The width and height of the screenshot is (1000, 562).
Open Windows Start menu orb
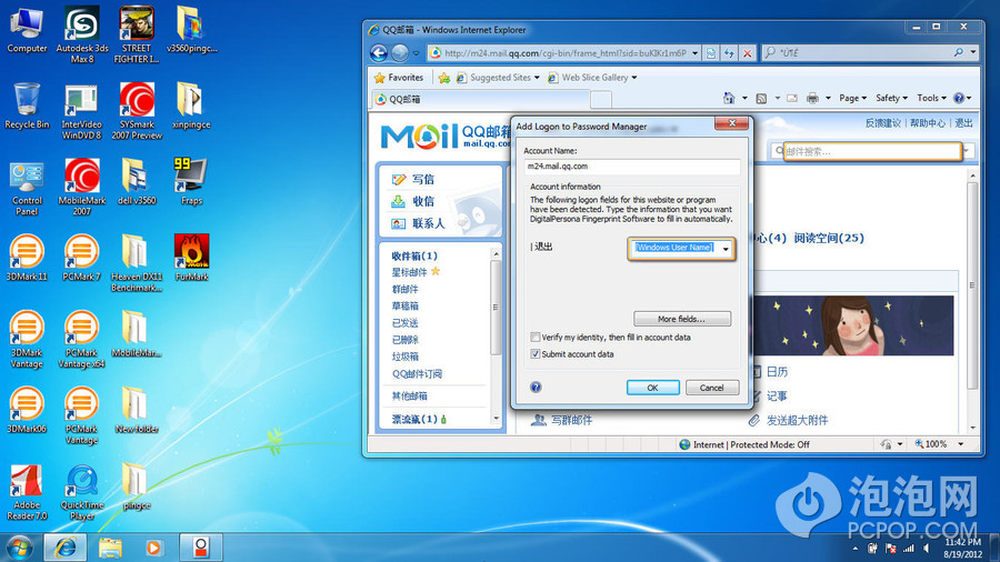19,547
